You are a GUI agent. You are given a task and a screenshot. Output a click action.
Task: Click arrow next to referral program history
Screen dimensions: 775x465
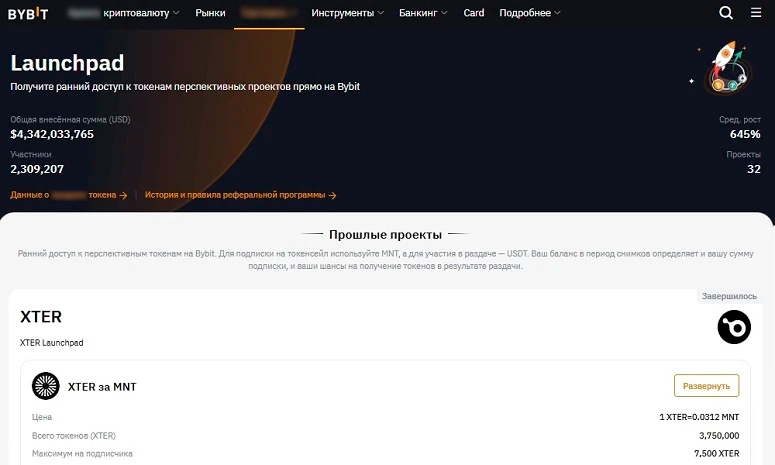pyautogui.click(x=333, y=196)
